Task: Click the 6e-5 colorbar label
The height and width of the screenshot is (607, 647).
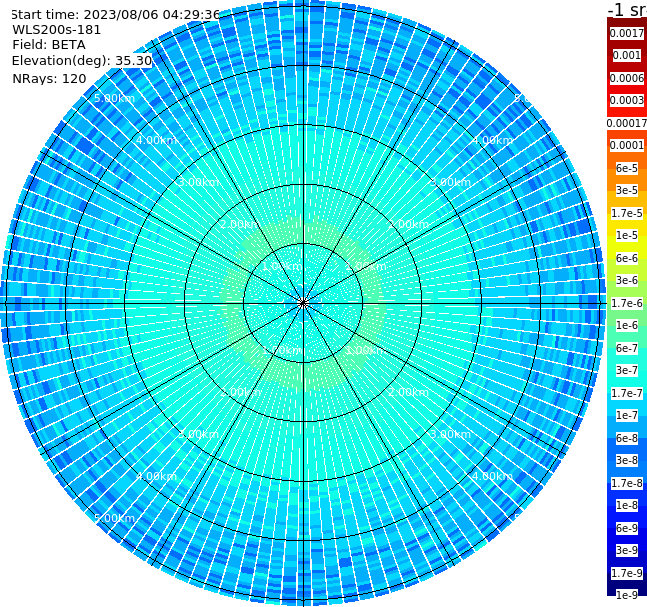Action: pyautogui.click(x=627, y=168)
